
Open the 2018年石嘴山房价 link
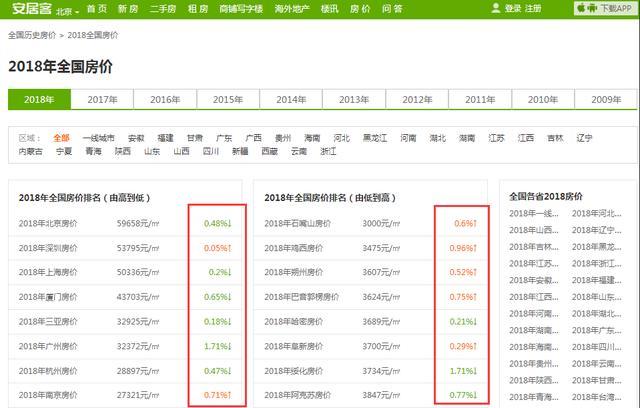298,224
